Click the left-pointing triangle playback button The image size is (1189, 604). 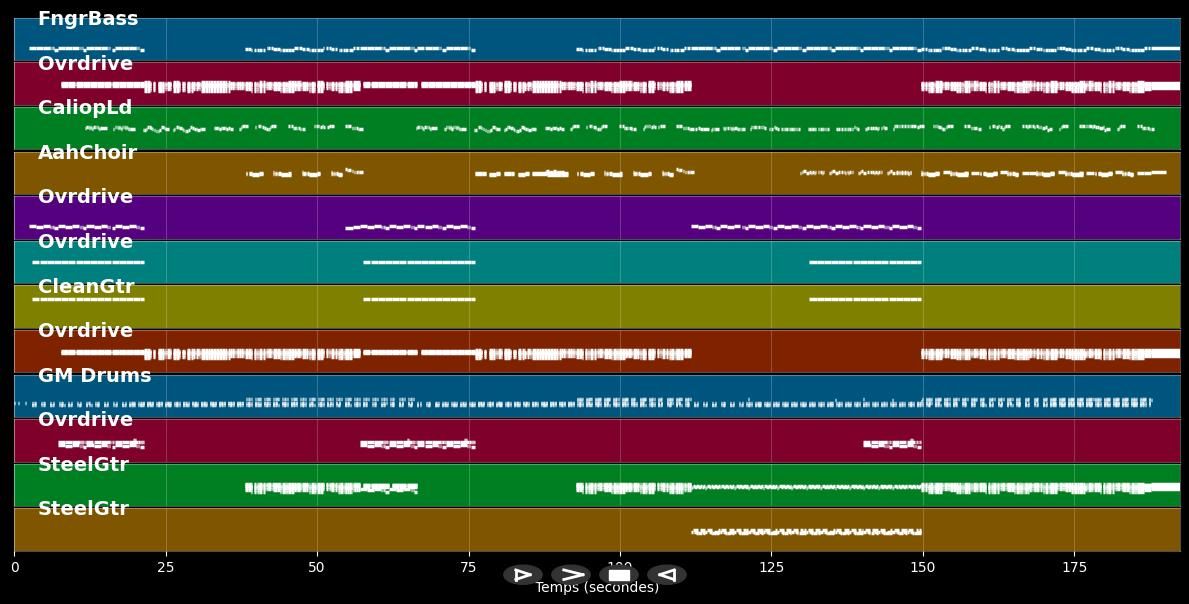667,575
